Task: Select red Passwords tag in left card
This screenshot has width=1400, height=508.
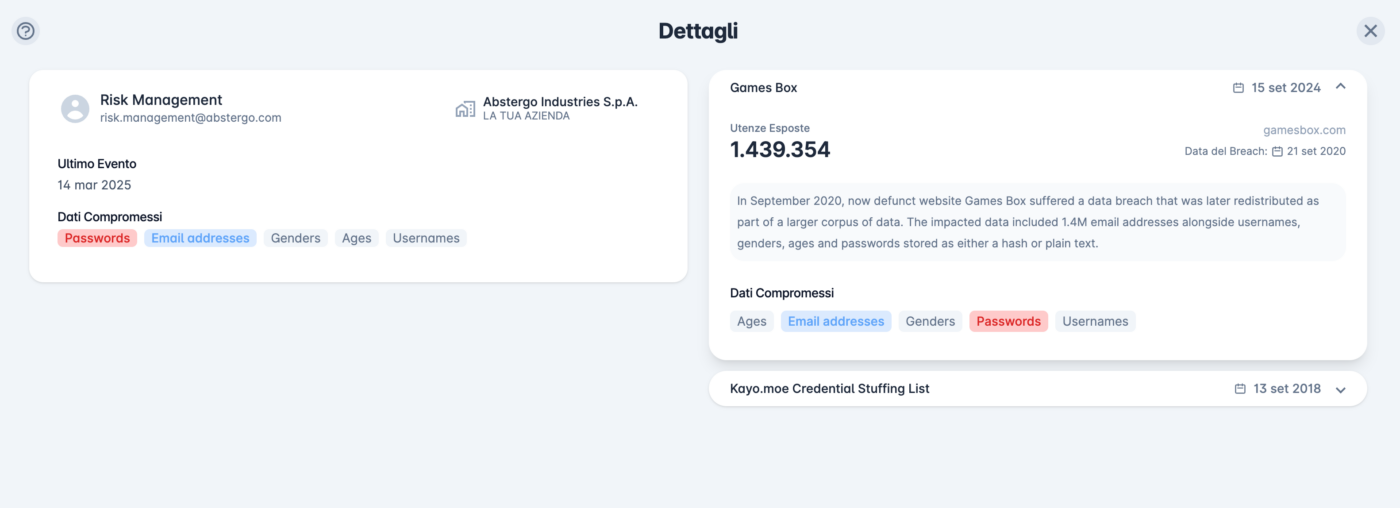Action: 97,238
